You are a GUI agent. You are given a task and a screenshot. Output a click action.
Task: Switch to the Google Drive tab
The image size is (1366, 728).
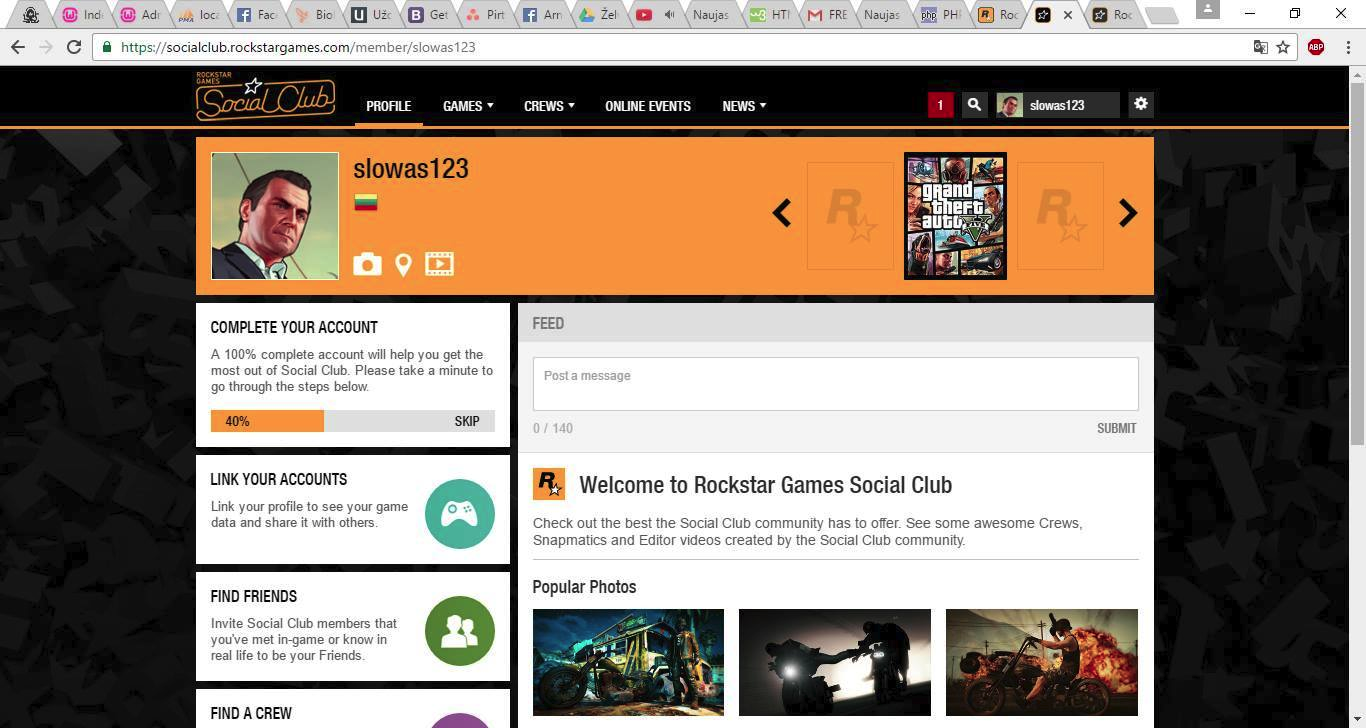(598, 15)
